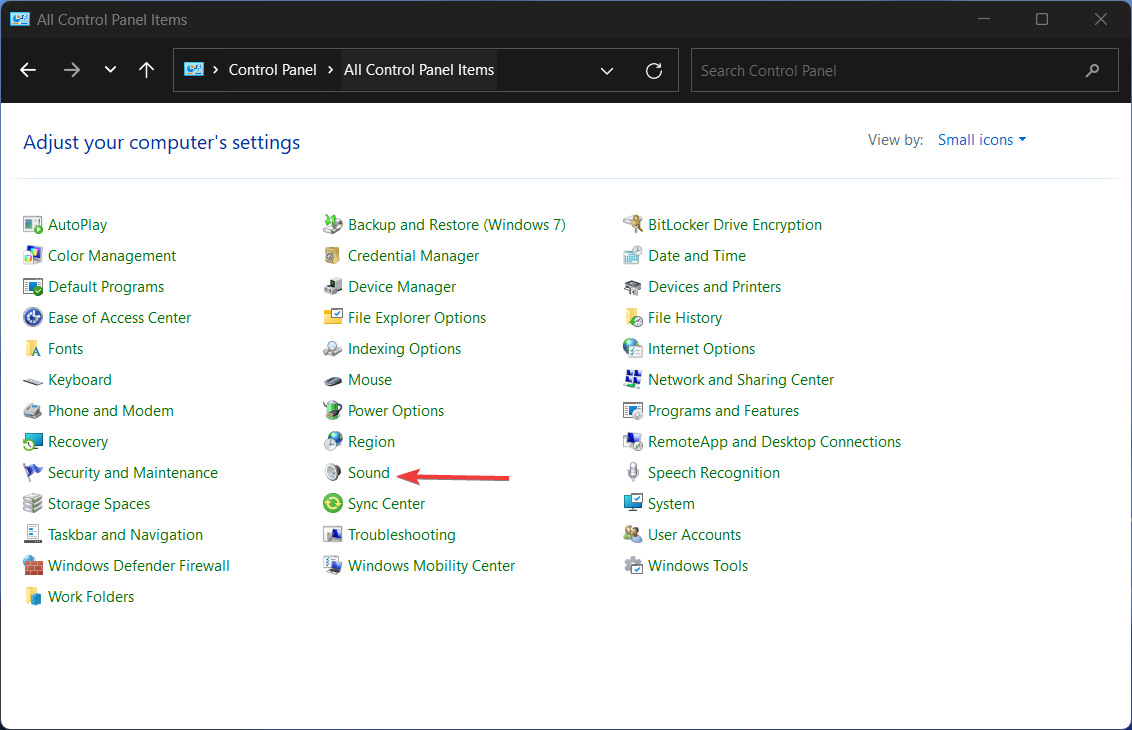The image size is (1132, 730).
Task: Click the Mouse icon
Action: click(x=333, y=380)
